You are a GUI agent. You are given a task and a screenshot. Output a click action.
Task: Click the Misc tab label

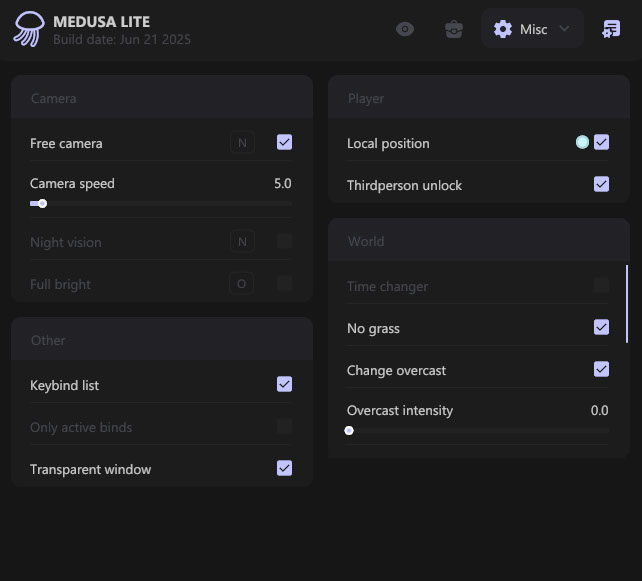pyautogui.click(x=534, y=30)
